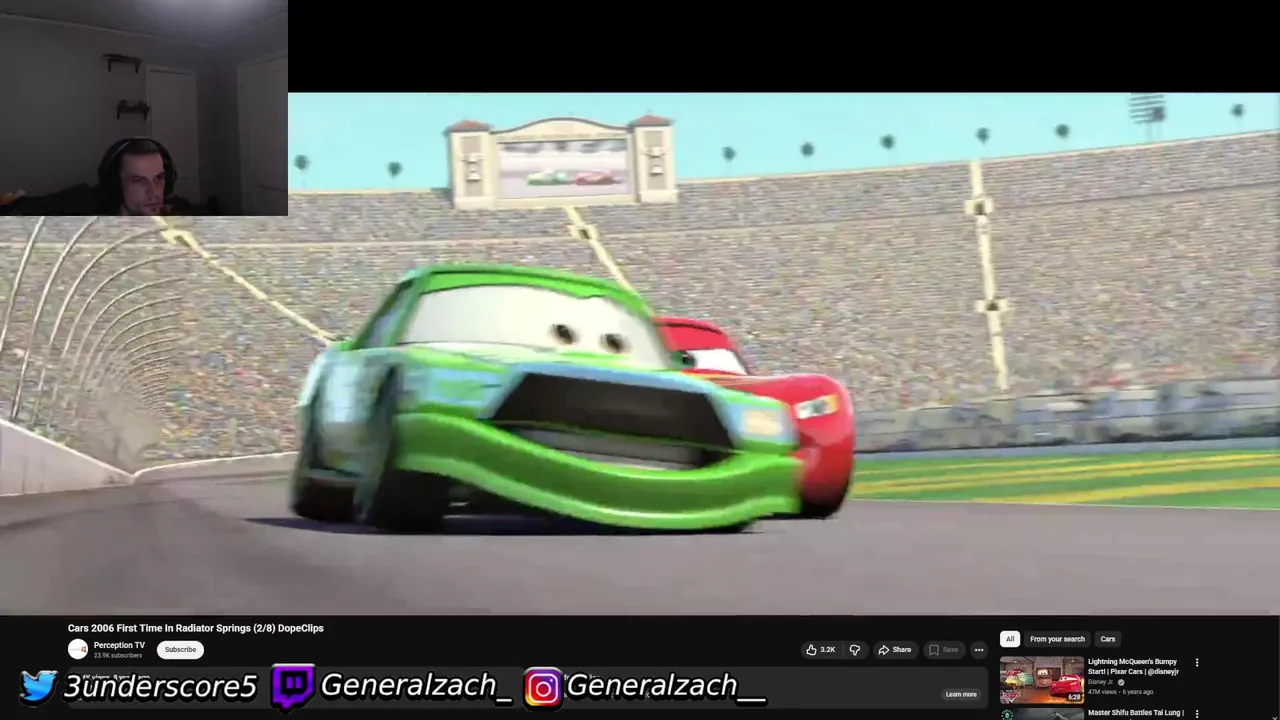1280x720 pixels.
Task: Click Learn more button
Action: 961,694
